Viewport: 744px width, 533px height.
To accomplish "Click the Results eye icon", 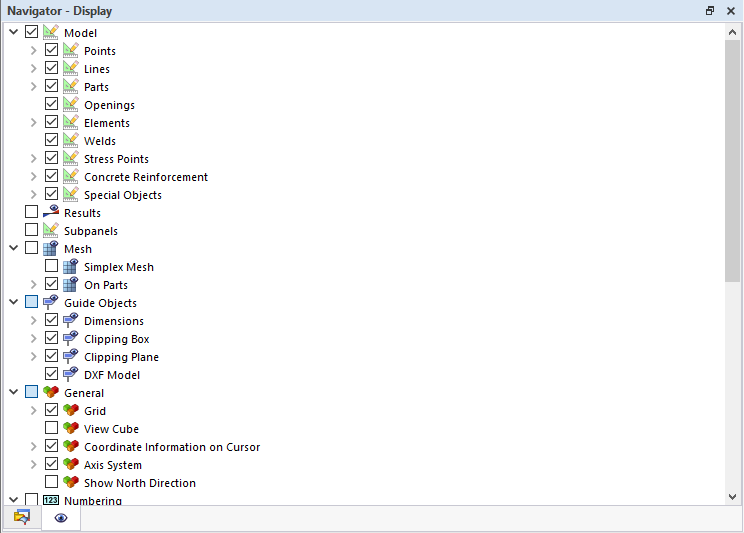I will (51, 212).
